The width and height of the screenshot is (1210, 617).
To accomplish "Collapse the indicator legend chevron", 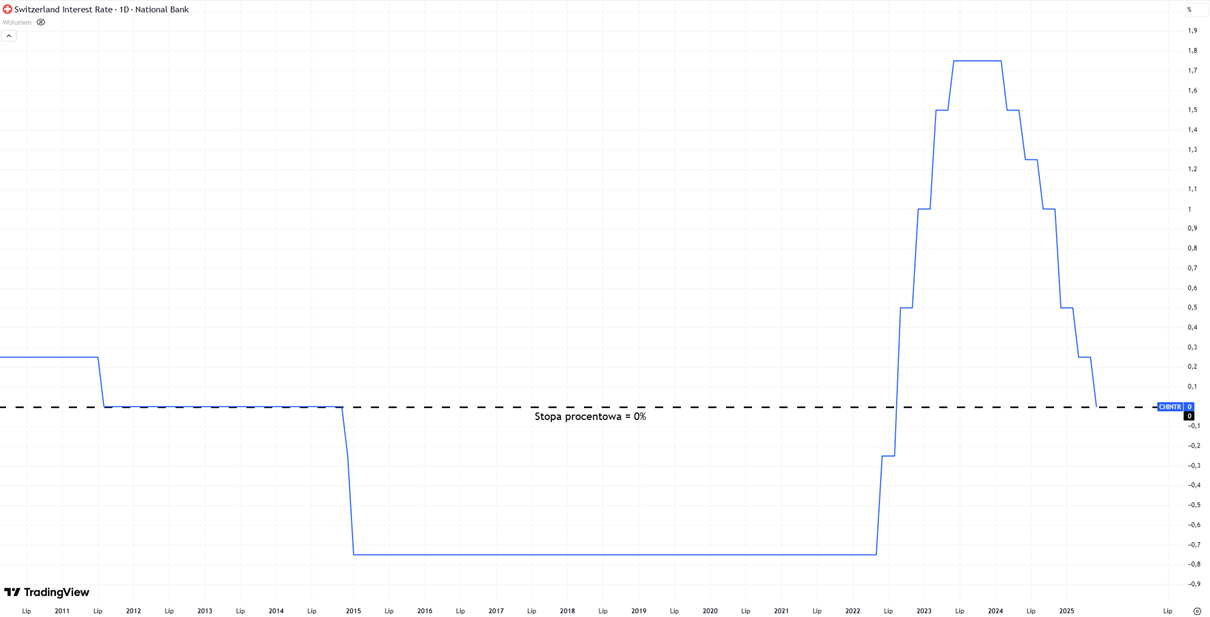I will [x=9, y=36].
